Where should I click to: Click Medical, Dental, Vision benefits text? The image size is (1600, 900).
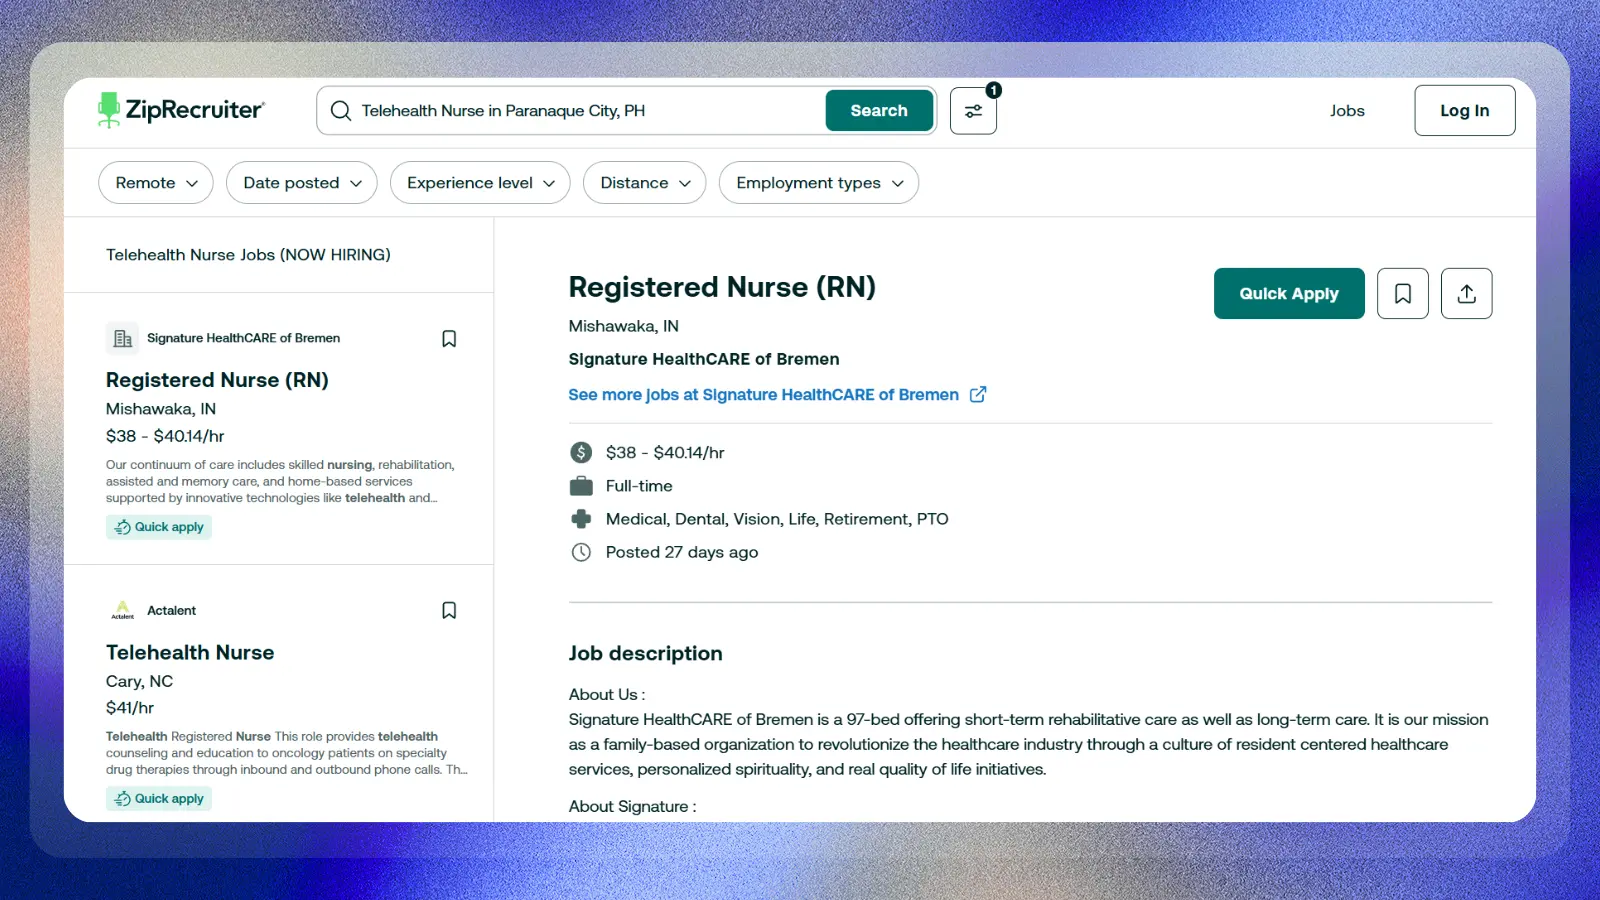[777, 519]
